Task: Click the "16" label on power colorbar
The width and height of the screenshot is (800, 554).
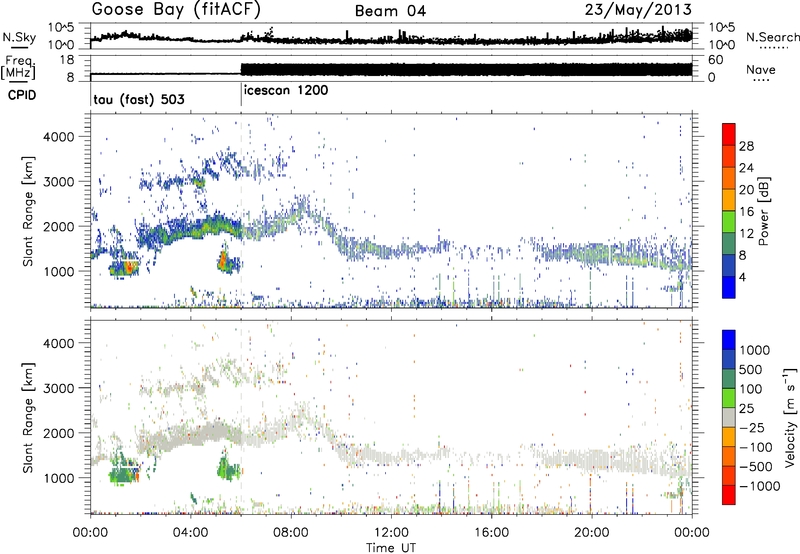Action: [x=746, y=212]
